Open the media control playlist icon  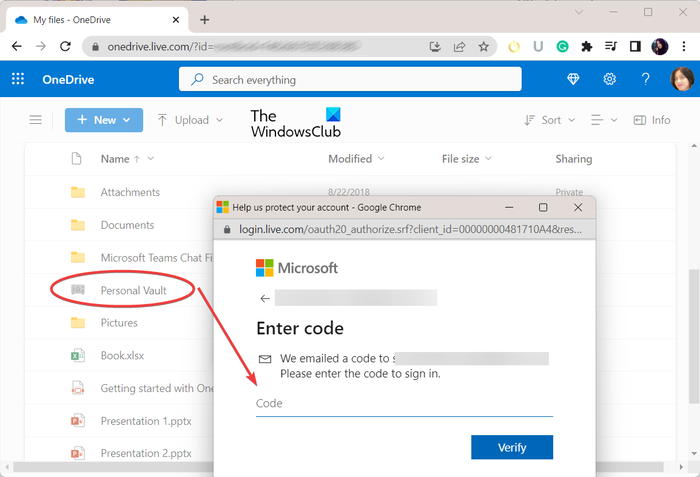pyautogui.click(x=611, y=46)
